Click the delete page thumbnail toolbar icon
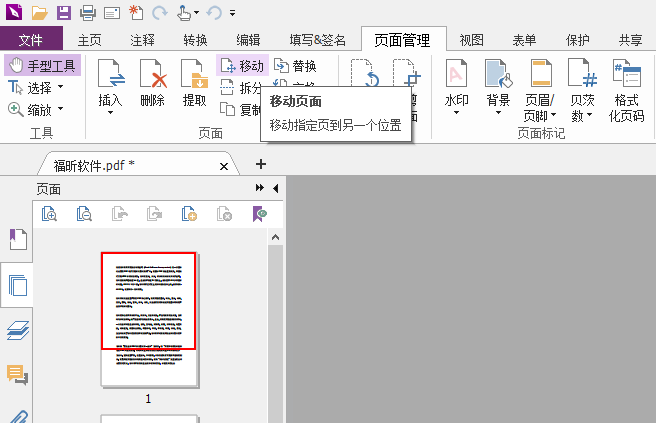The width and height of the screenshot is (656, 423). pyautogui.click(x=224, y=214)
